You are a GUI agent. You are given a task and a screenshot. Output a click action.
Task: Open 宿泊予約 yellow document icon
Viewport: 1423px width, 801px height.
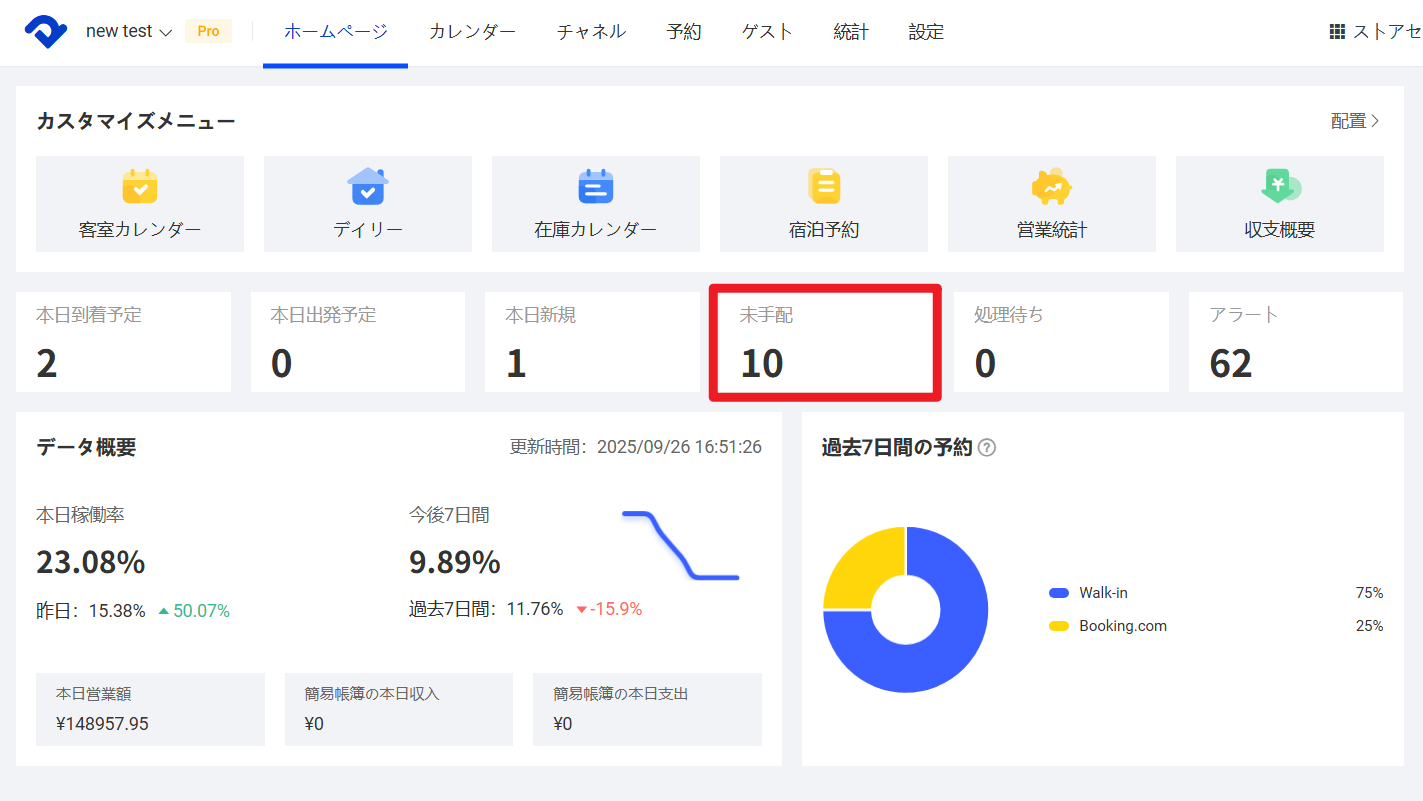click(824, 186)
